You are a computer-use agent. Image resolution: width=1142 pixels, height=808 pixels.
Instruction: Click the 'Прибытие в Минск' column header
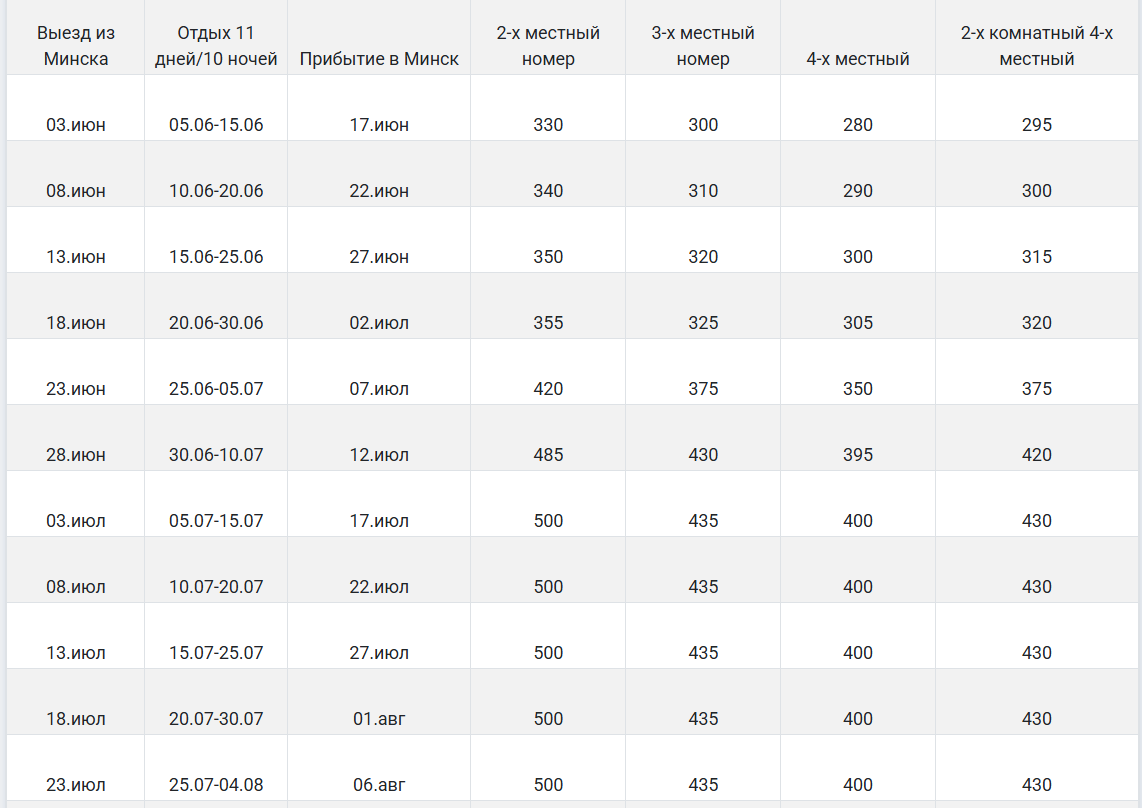point(379,59)
